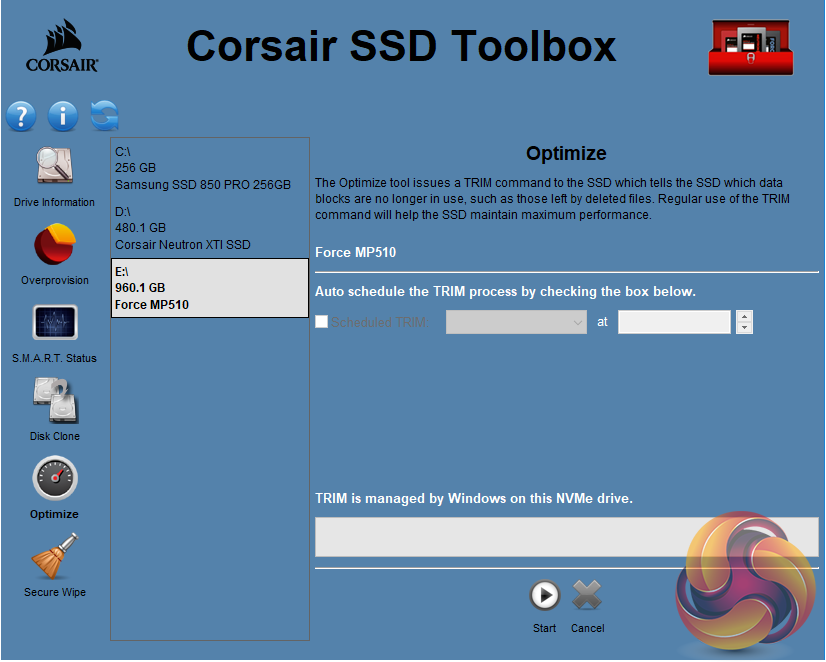Launch the Disk Clone tool
Screen dimensions: 826x662
(54, 402)
